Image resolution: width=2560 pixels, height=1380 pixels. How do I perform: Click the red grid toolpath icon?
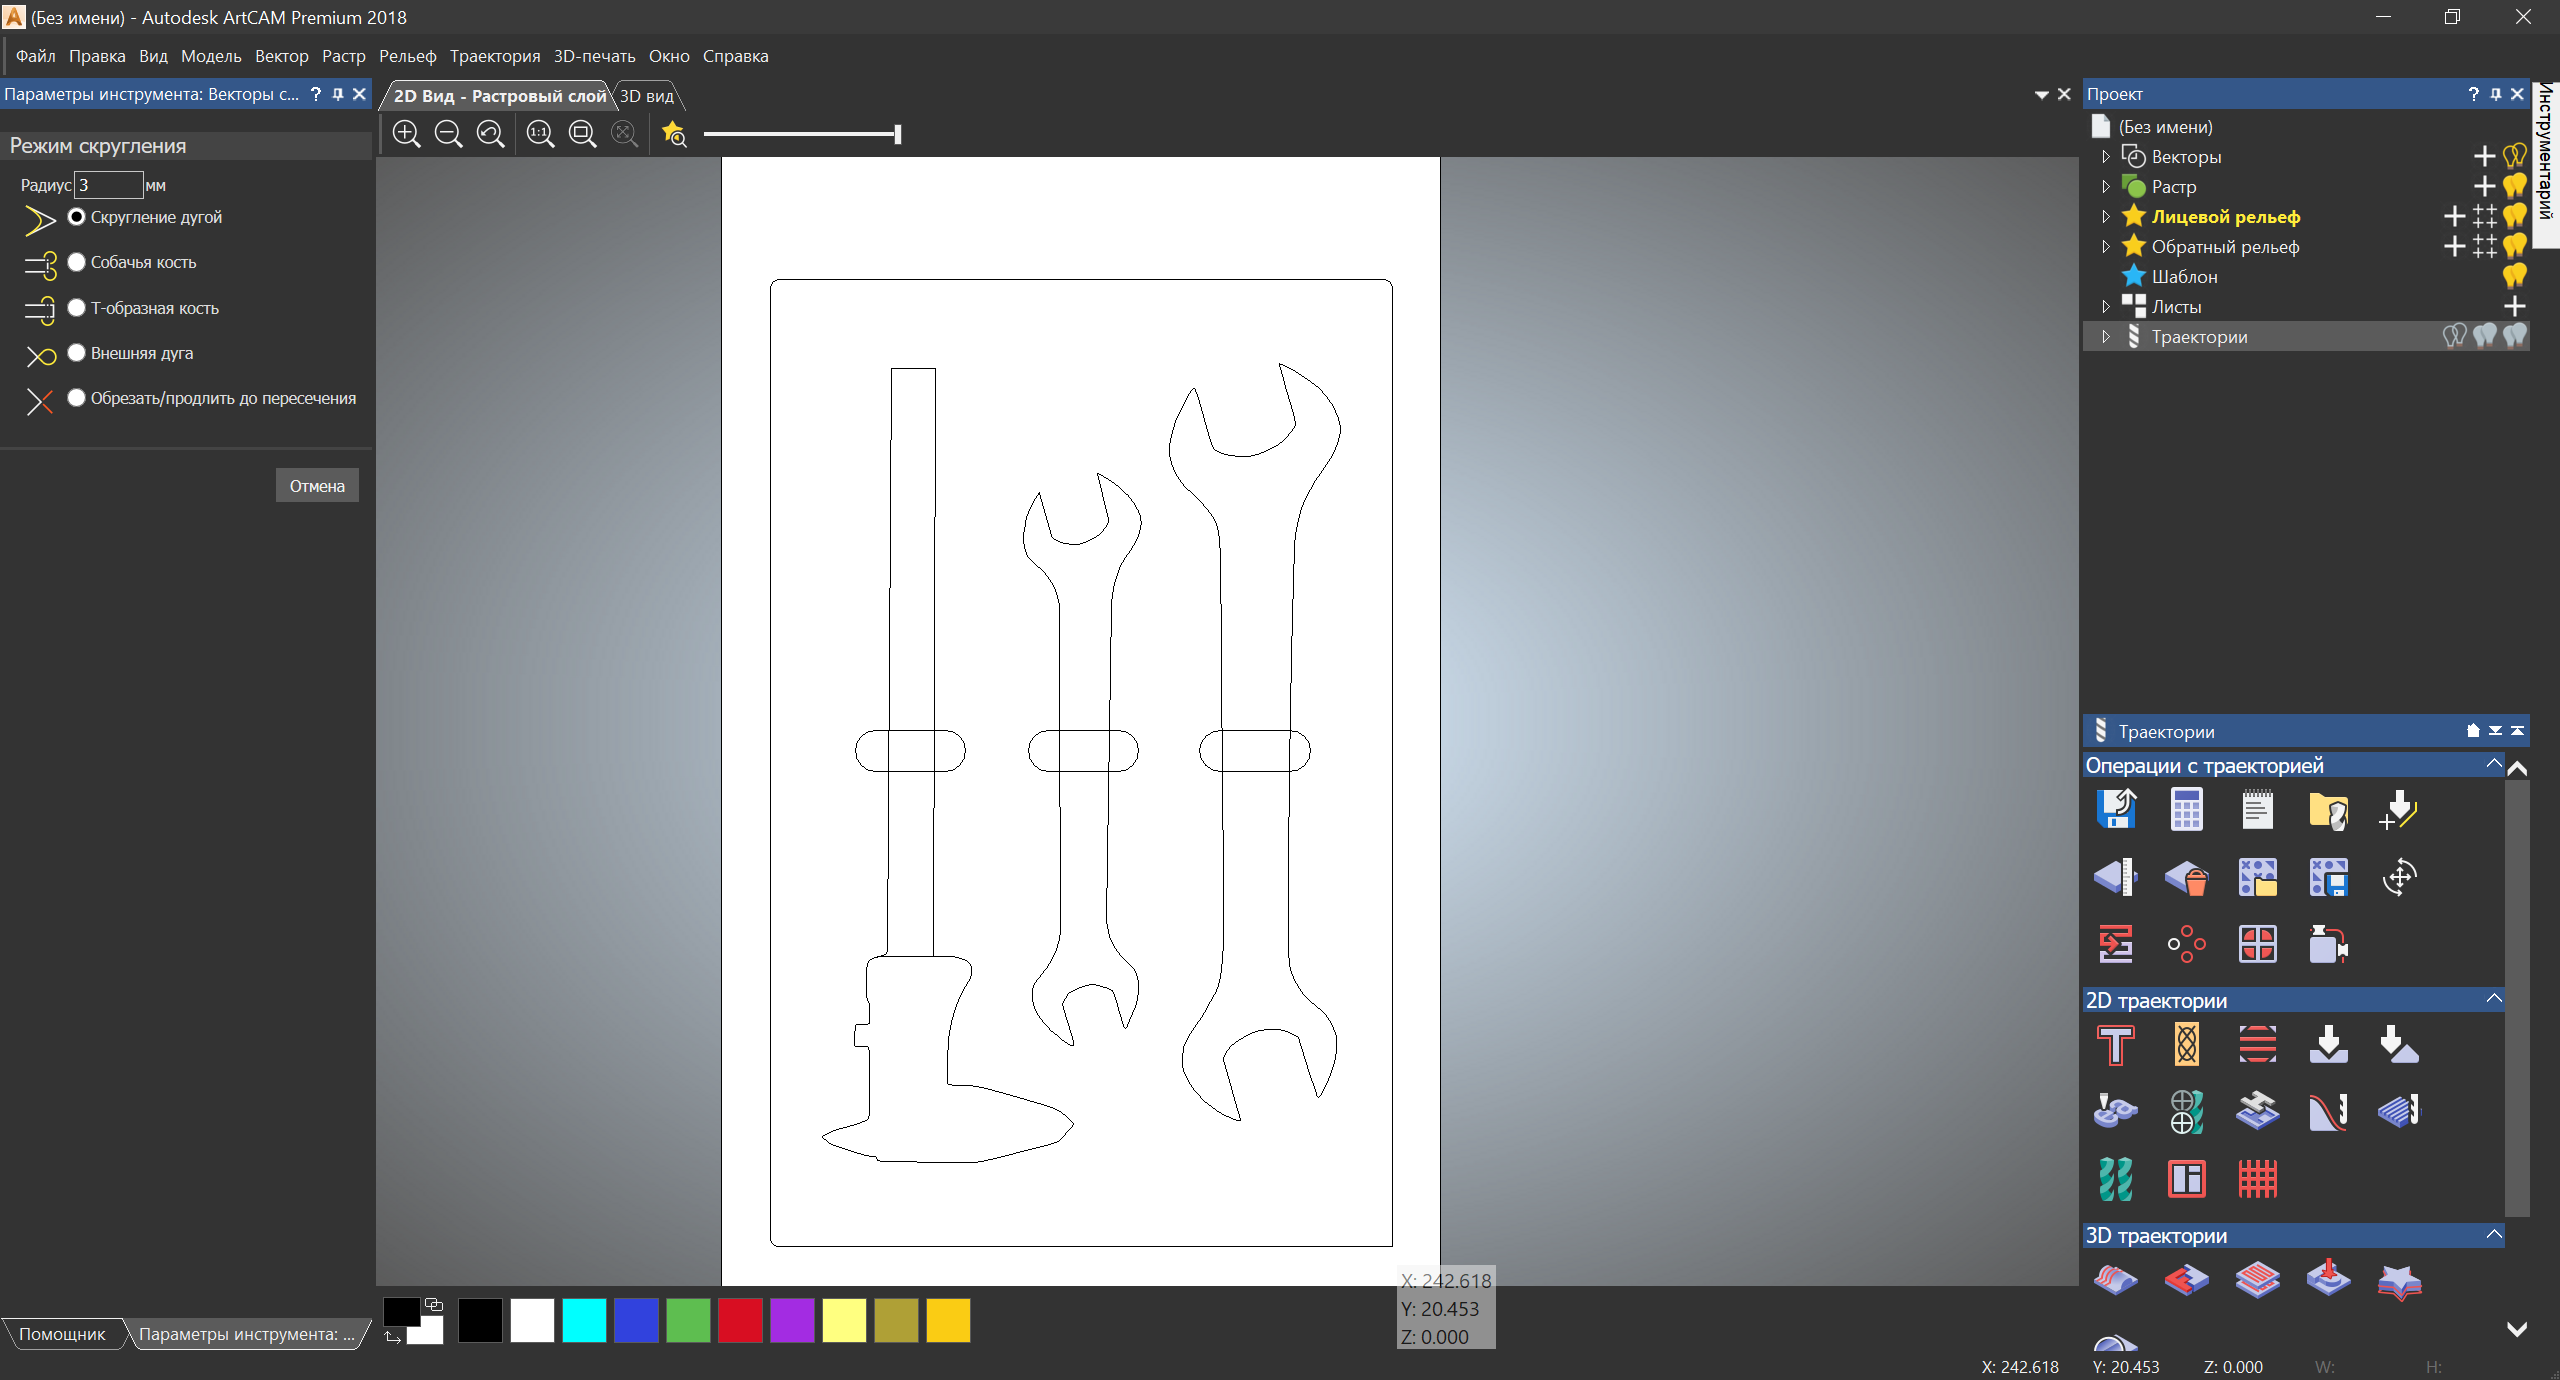pos(2257,1179)
